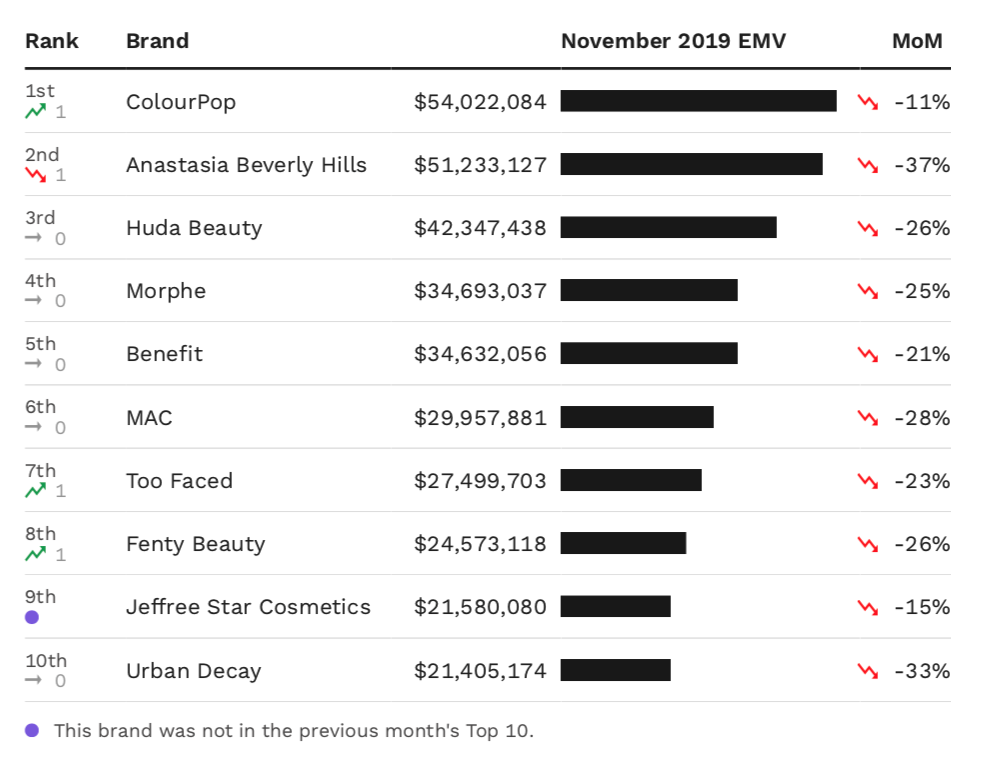
Task: Click ColourPop's red MoM trend arrow
Action: (x=867, y=102)
